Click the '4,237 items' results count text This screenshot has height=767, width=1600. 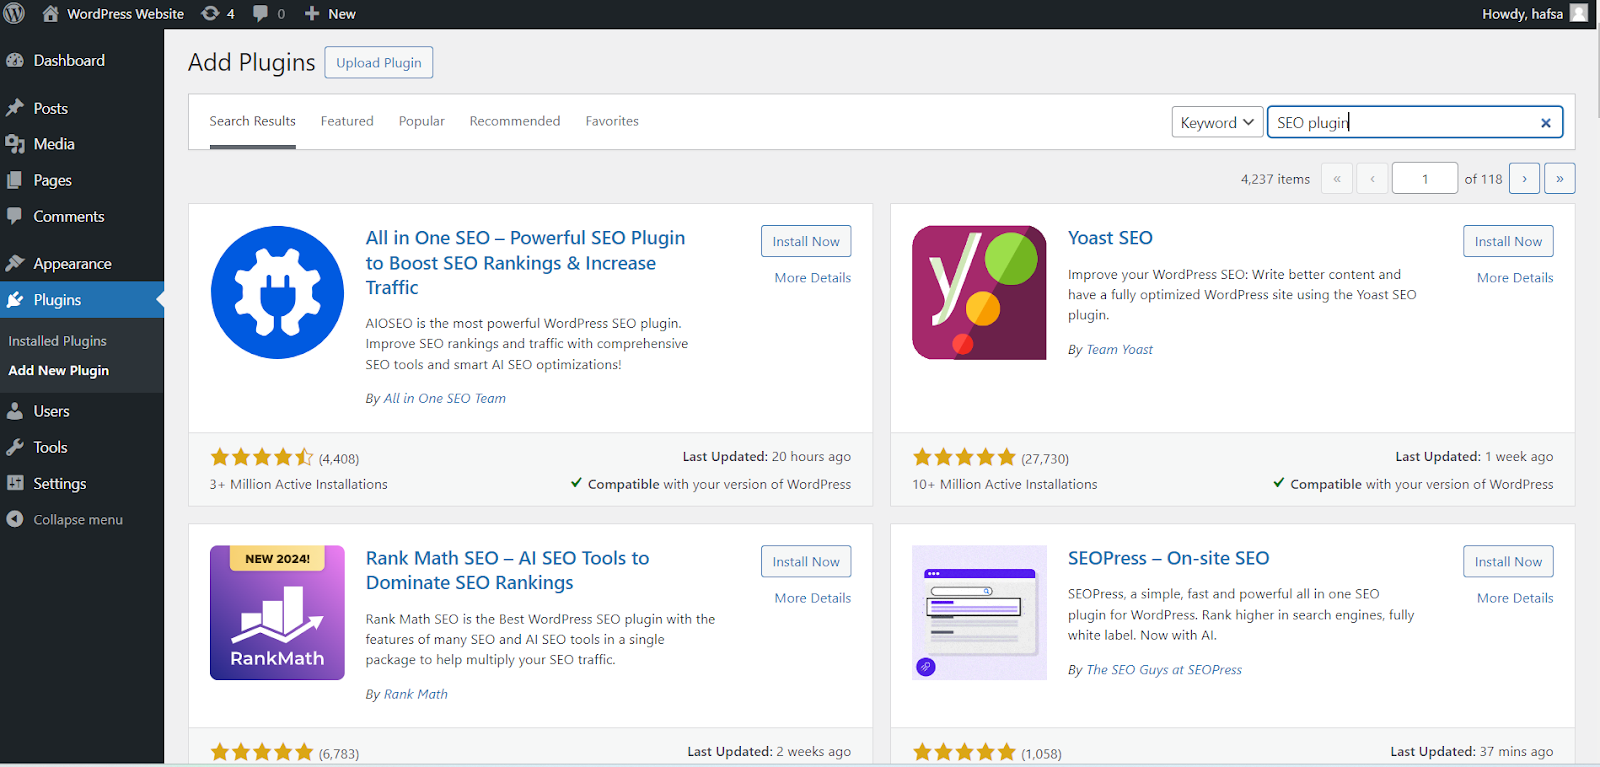pyautogui.click(x=1275, y=179)
